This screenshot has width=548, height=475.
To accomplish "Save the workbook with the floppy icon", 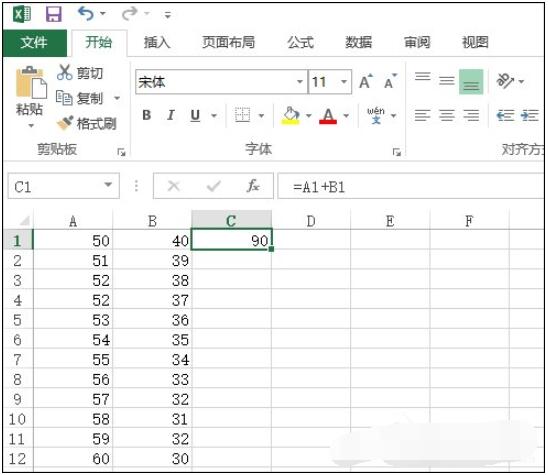I will pyautogui.click(x=53, y=14).
